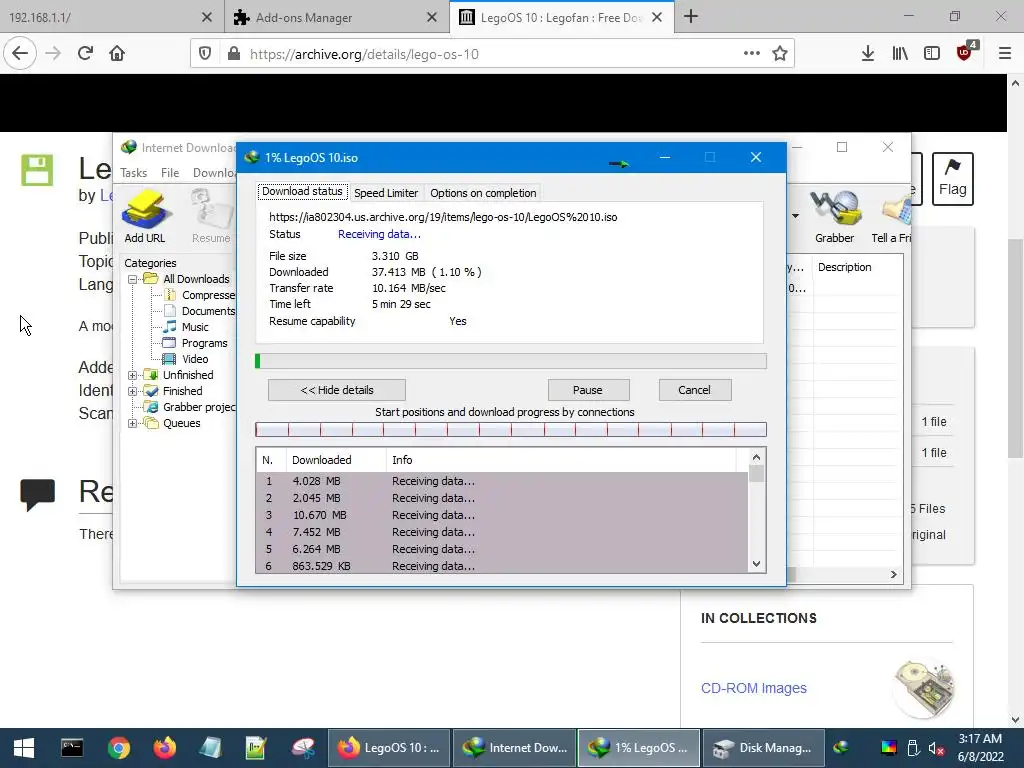This screenshot has height=768, width=1024.
Task: Click the Firefox URL address field
Action: (493, 54)
